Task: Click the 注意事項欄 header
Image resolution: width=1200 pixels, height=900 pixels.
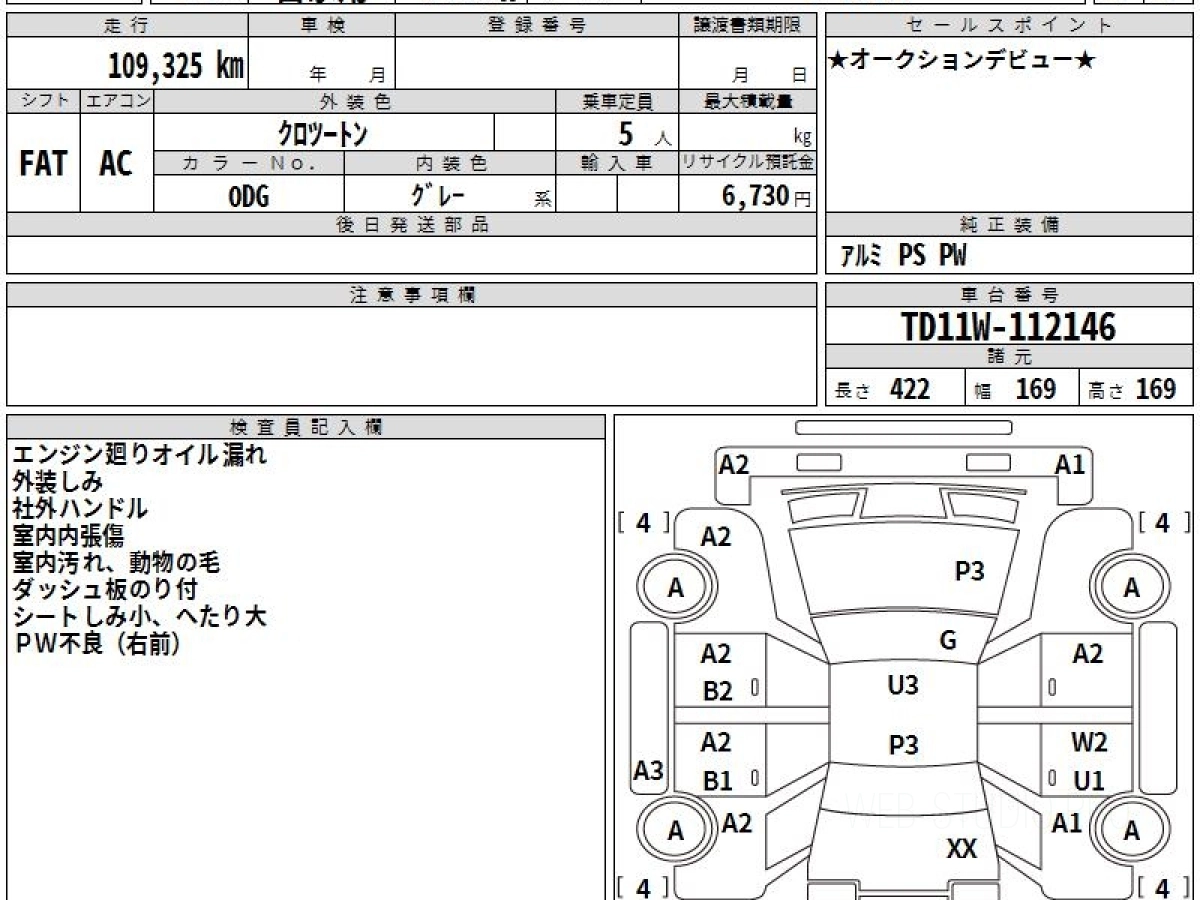Action: pyautogui.click(x=412, y=295)
